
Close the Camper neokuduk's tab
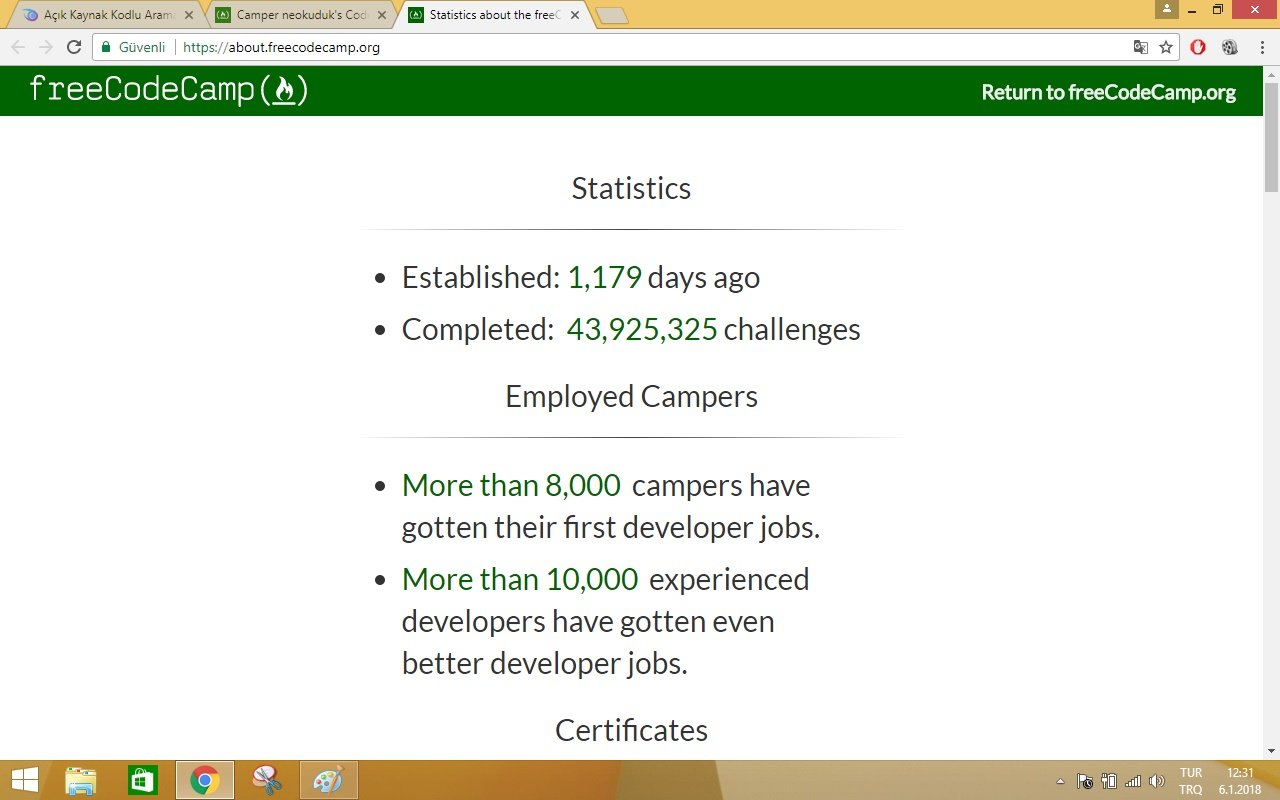click(383, 15)
